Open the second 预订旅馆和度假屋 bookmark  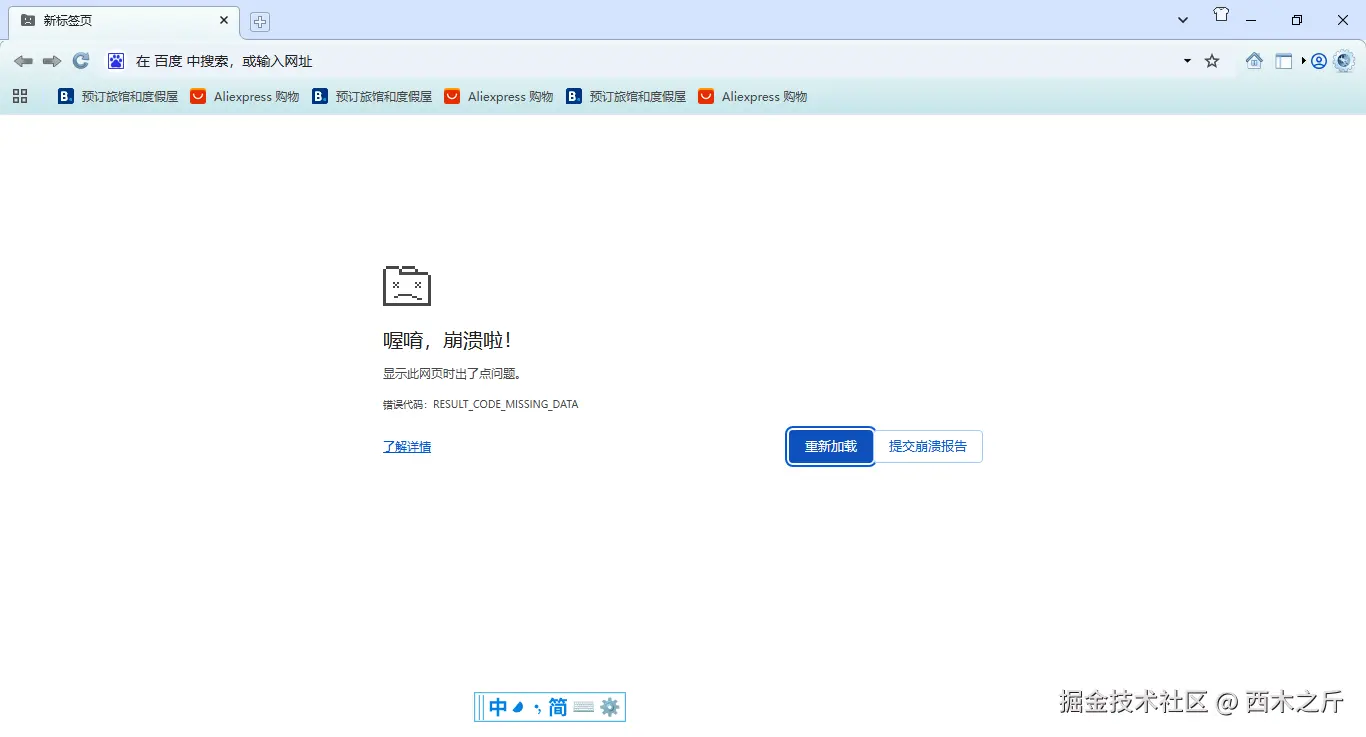(372, 96)
